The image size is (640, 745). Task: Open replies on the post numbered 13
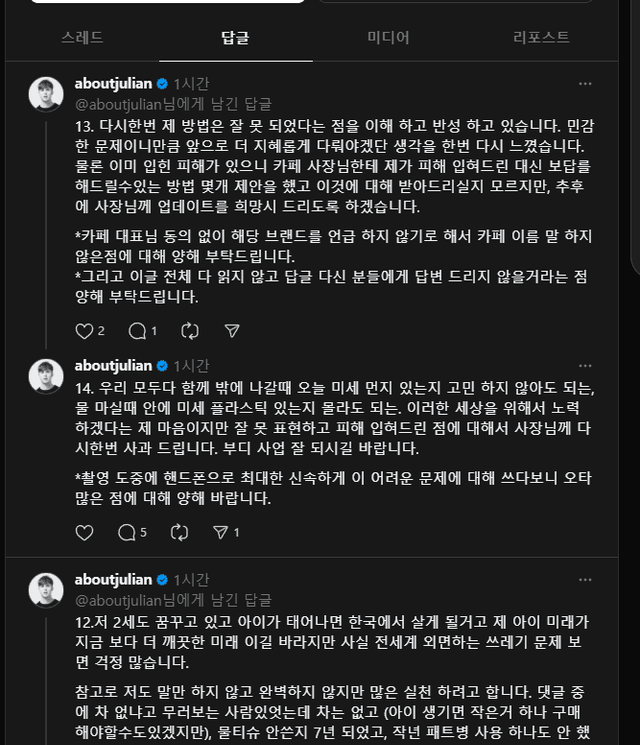138,330
